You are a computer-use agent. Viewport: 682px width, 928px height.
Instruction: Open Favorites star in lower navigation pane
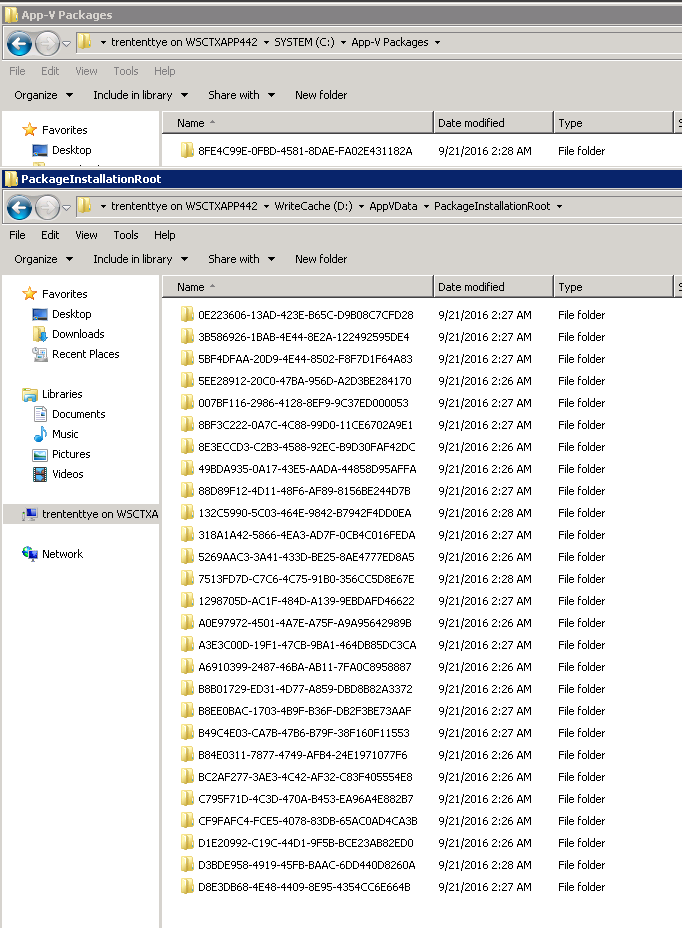30,294
